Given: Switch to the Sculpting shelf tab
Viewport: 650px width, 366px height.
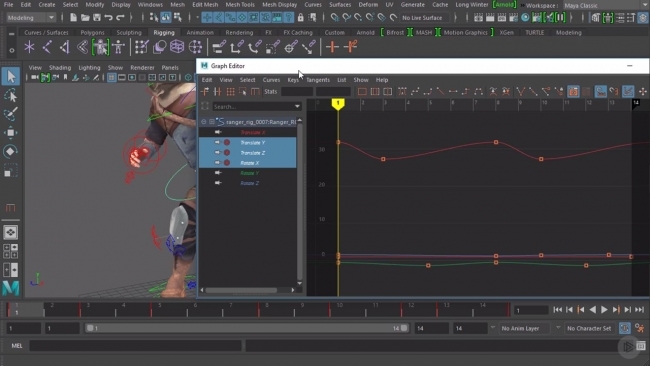Looking at the screenshot, I should click(129, 32).
